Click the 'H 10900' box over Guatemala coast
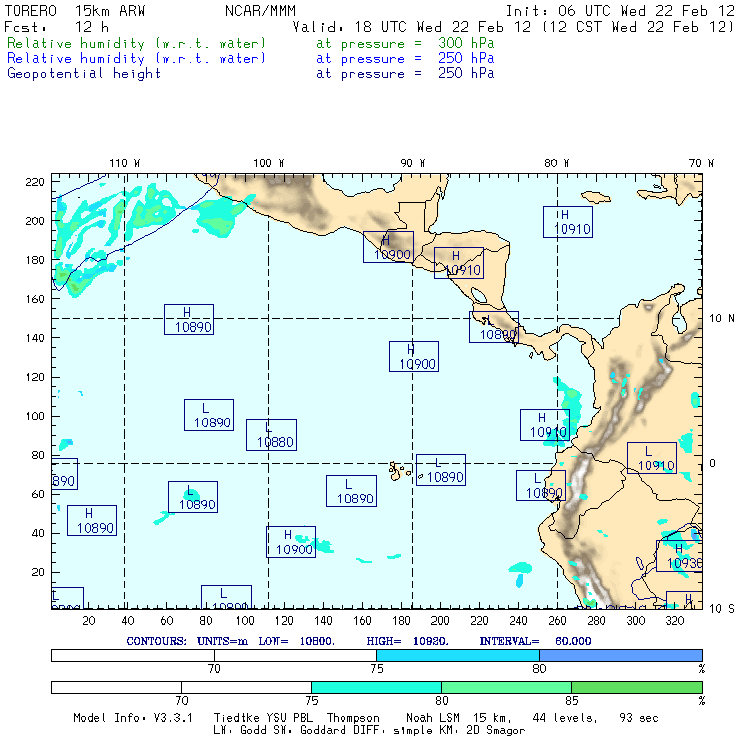 tap(388, 247)
